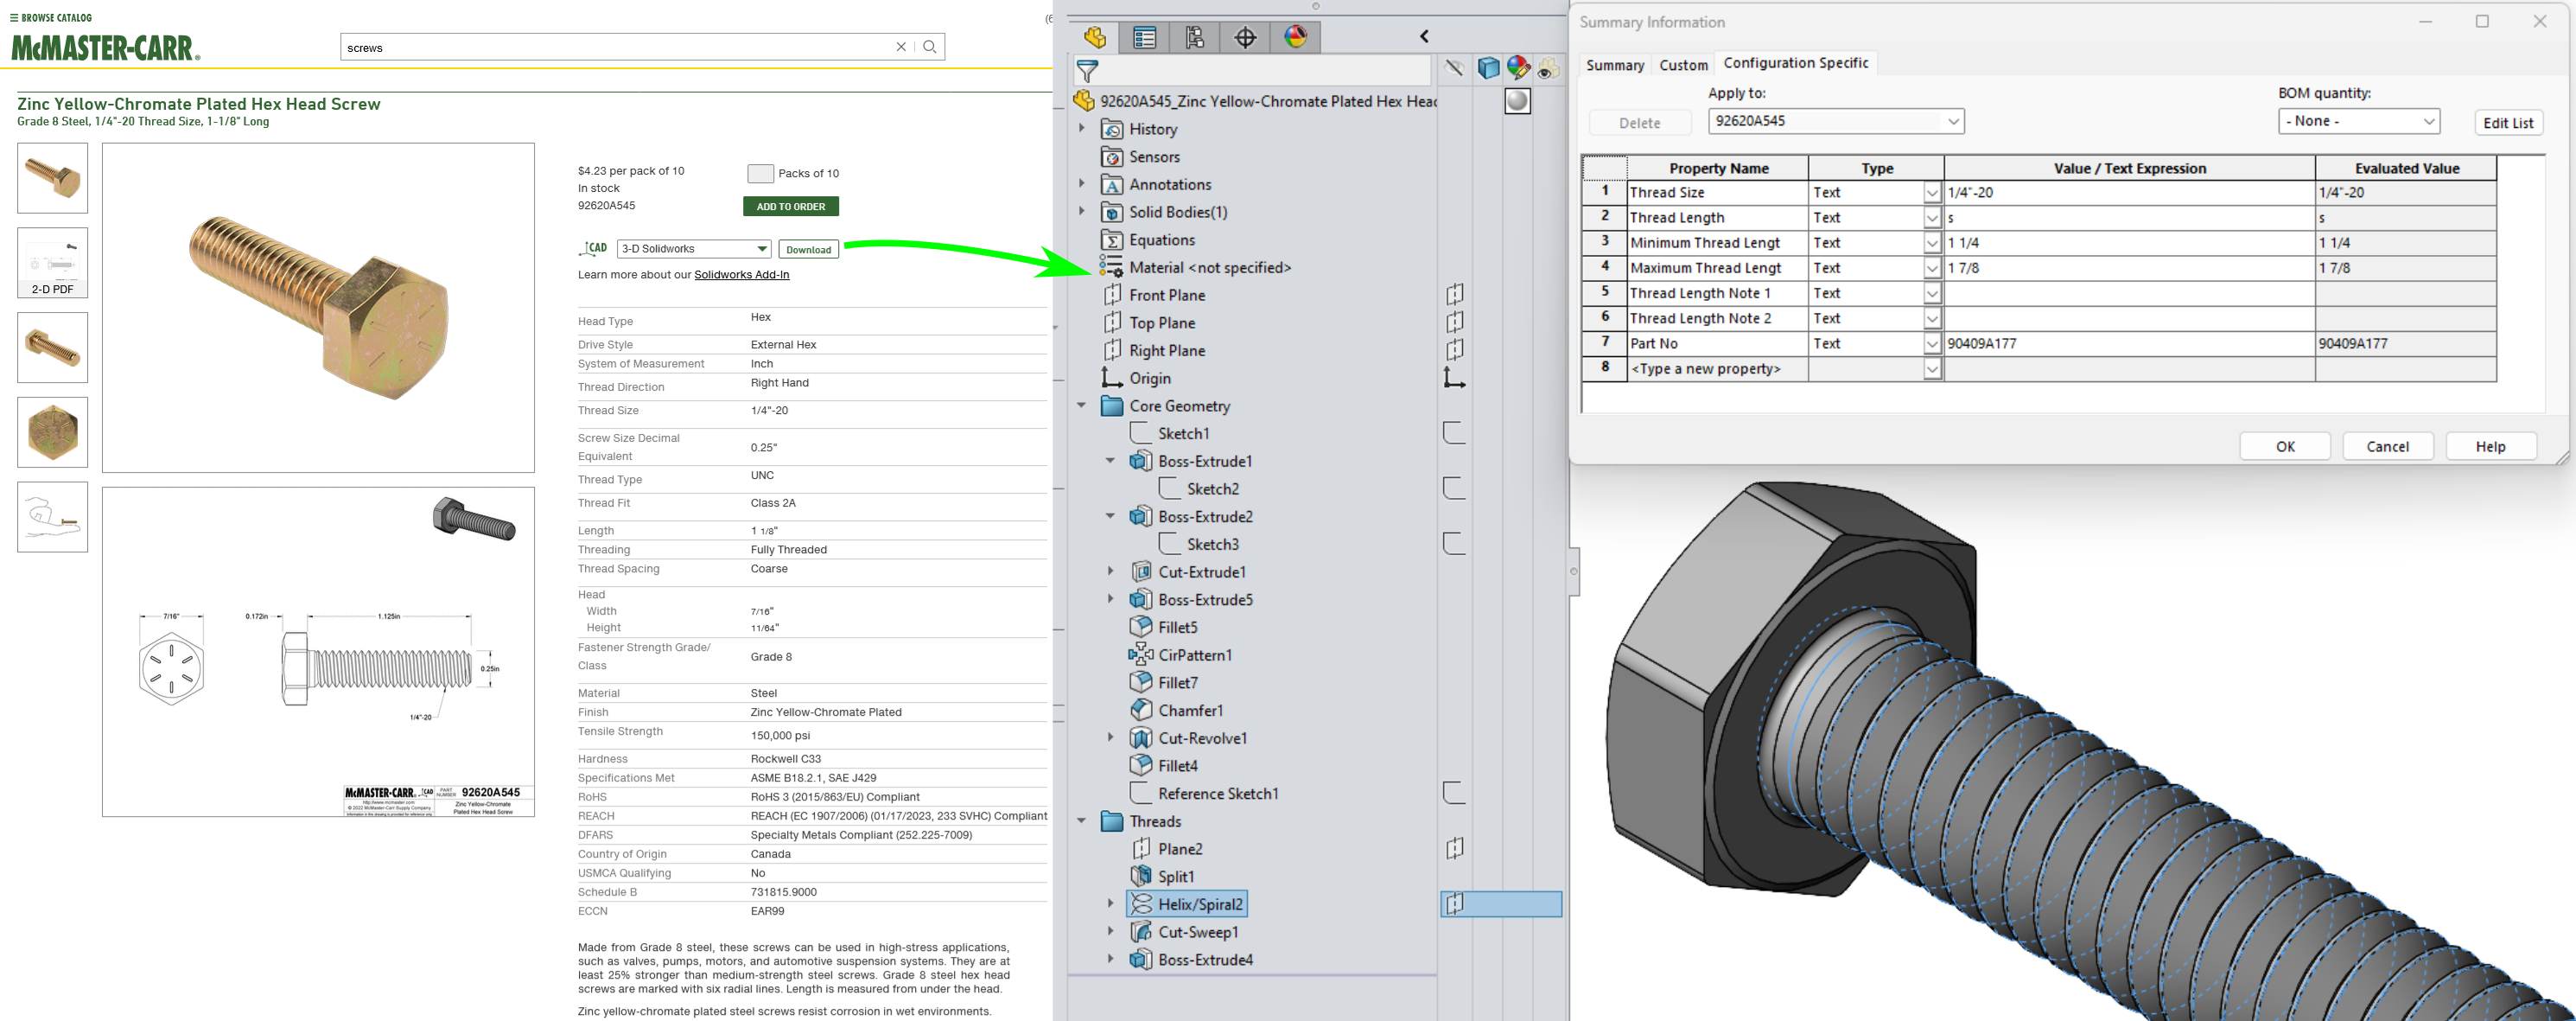This screenshot has height=1021, width=2576.
Task: Open the 2-D PDF thumbnail
Action: [53, 263]
